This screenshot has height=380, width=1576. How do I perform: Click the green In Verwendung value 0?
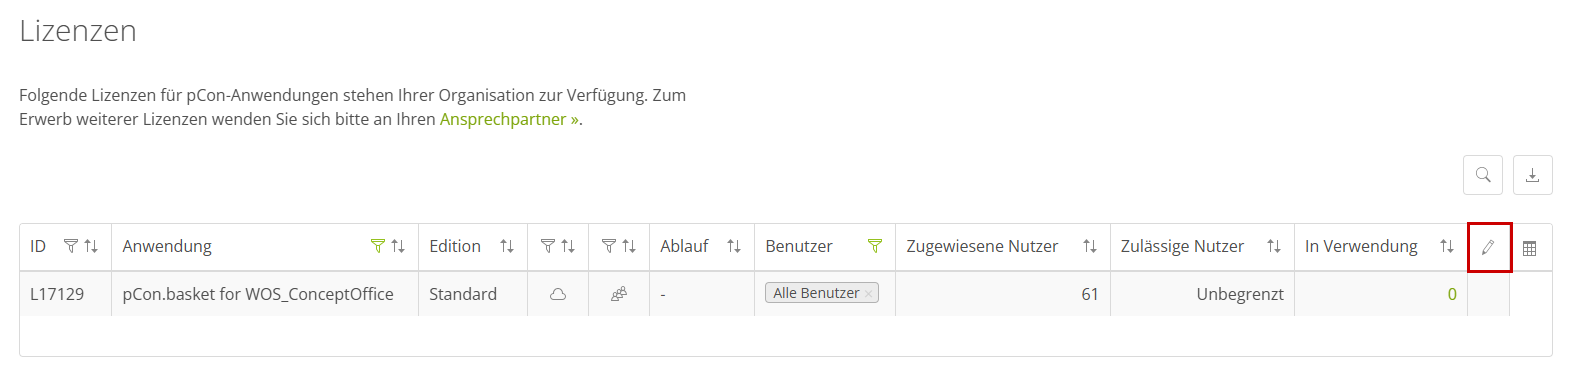pyautogui.click(x=1452, y=294)
